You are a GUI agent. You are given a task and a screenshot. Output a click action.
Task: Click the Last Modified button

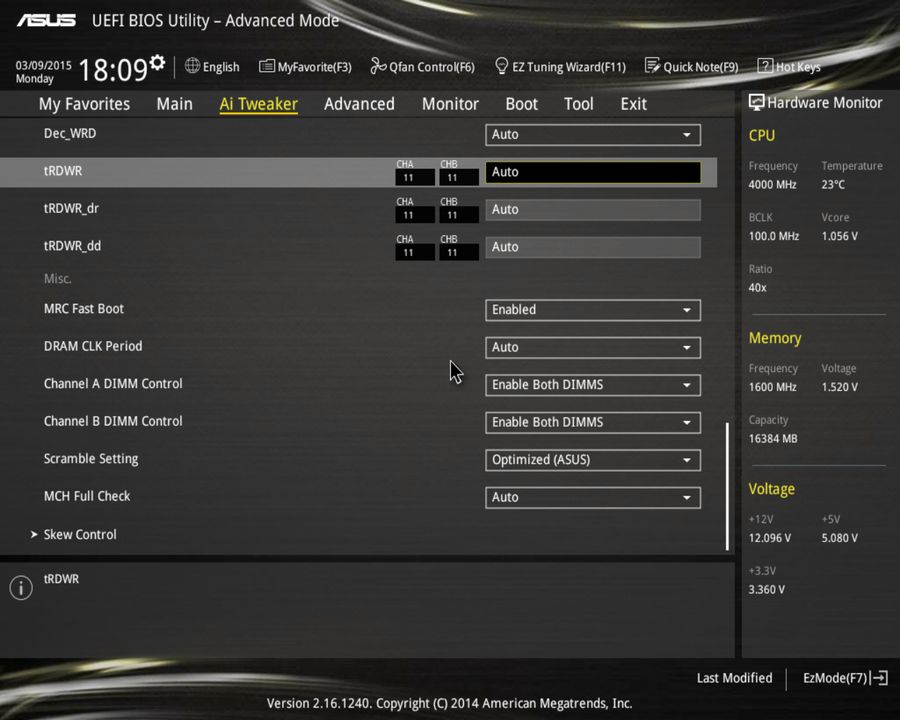click(x=734, y=677)
